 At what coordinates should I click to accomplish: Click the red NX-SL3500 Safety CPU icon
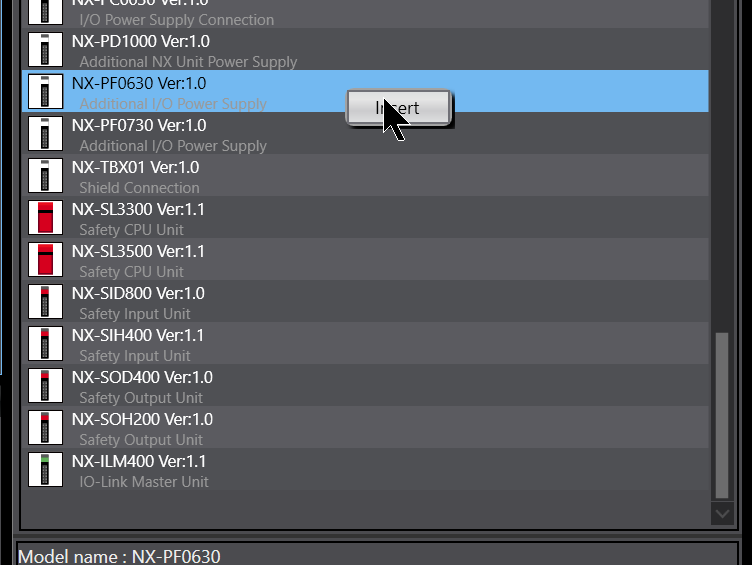[x=45, y=259]
